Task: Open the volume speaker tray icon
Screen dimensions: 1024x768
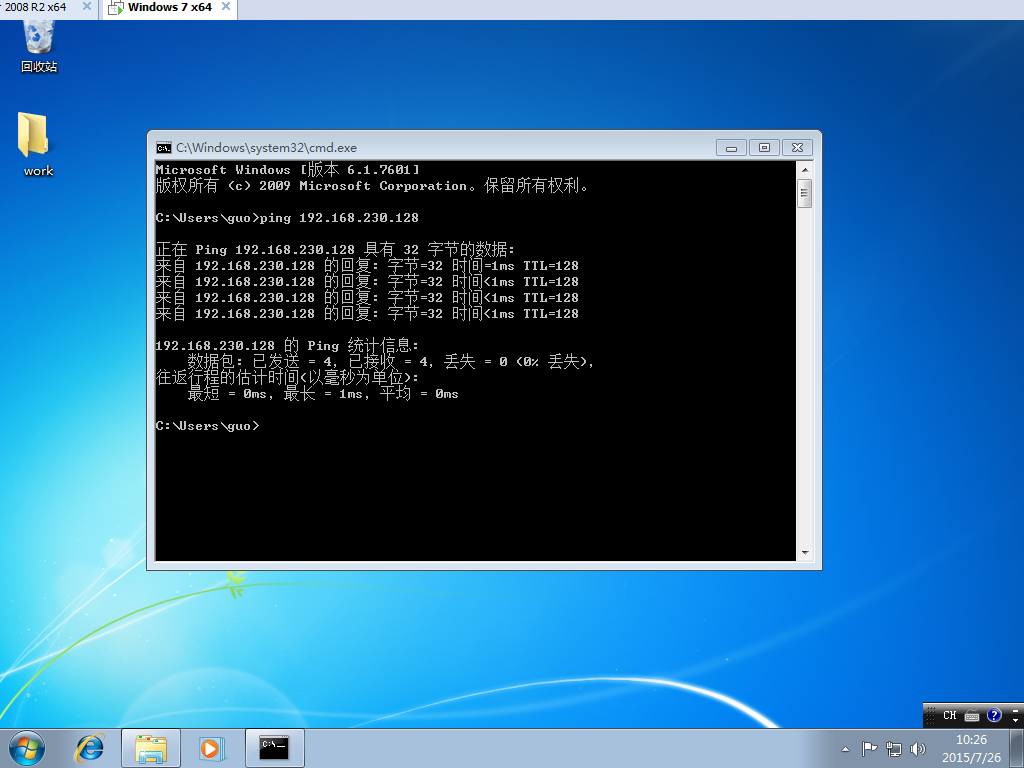Action: point(917,748)
